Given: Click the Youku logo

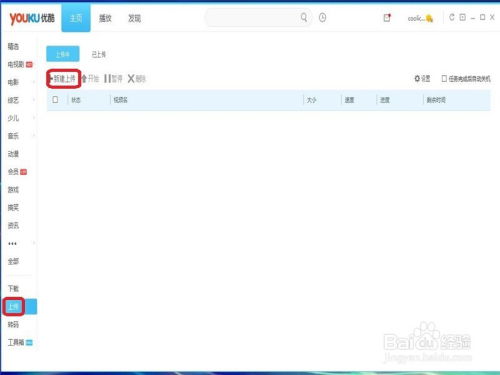Looking at the screenshot, I should [32, 18].
